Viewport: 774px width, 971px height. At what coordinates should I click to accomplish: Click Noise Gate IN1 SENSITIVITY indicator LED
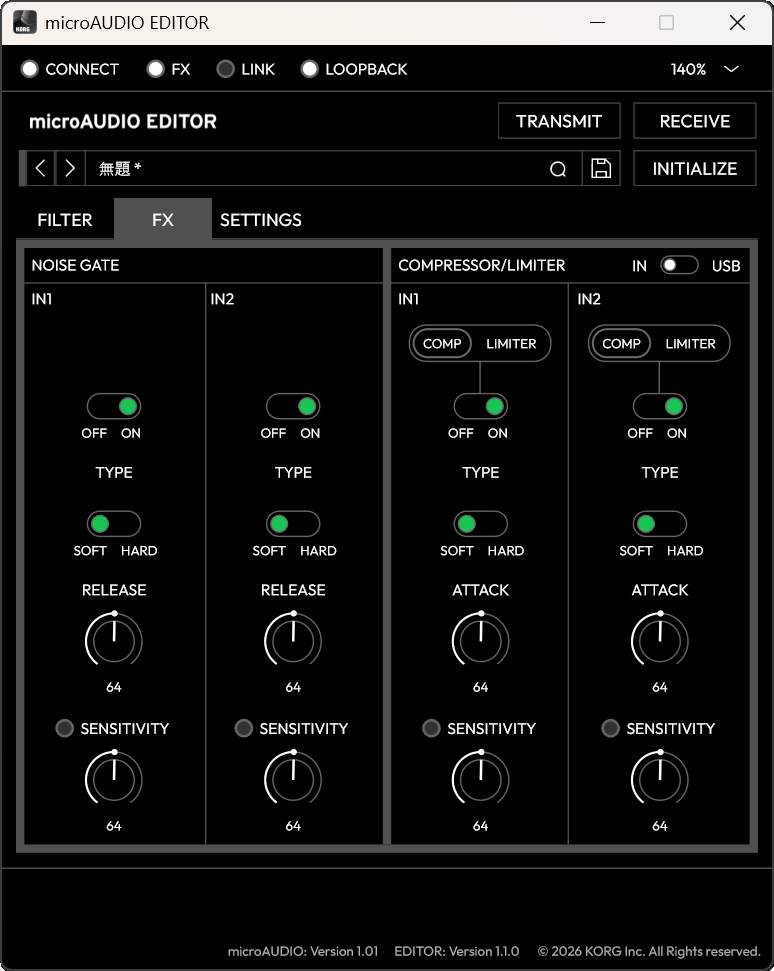click(x=64, y=728)
